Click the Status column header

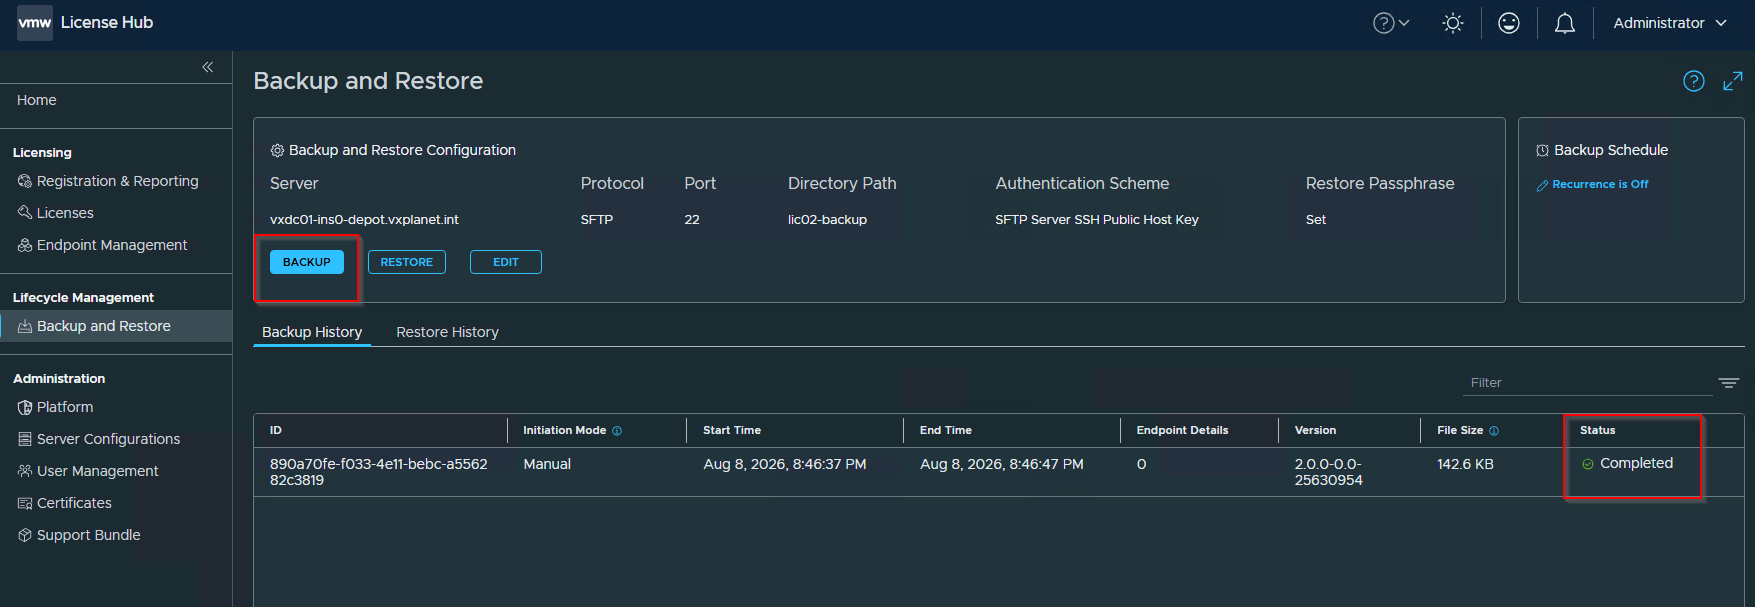click(x=1598, y=430)
